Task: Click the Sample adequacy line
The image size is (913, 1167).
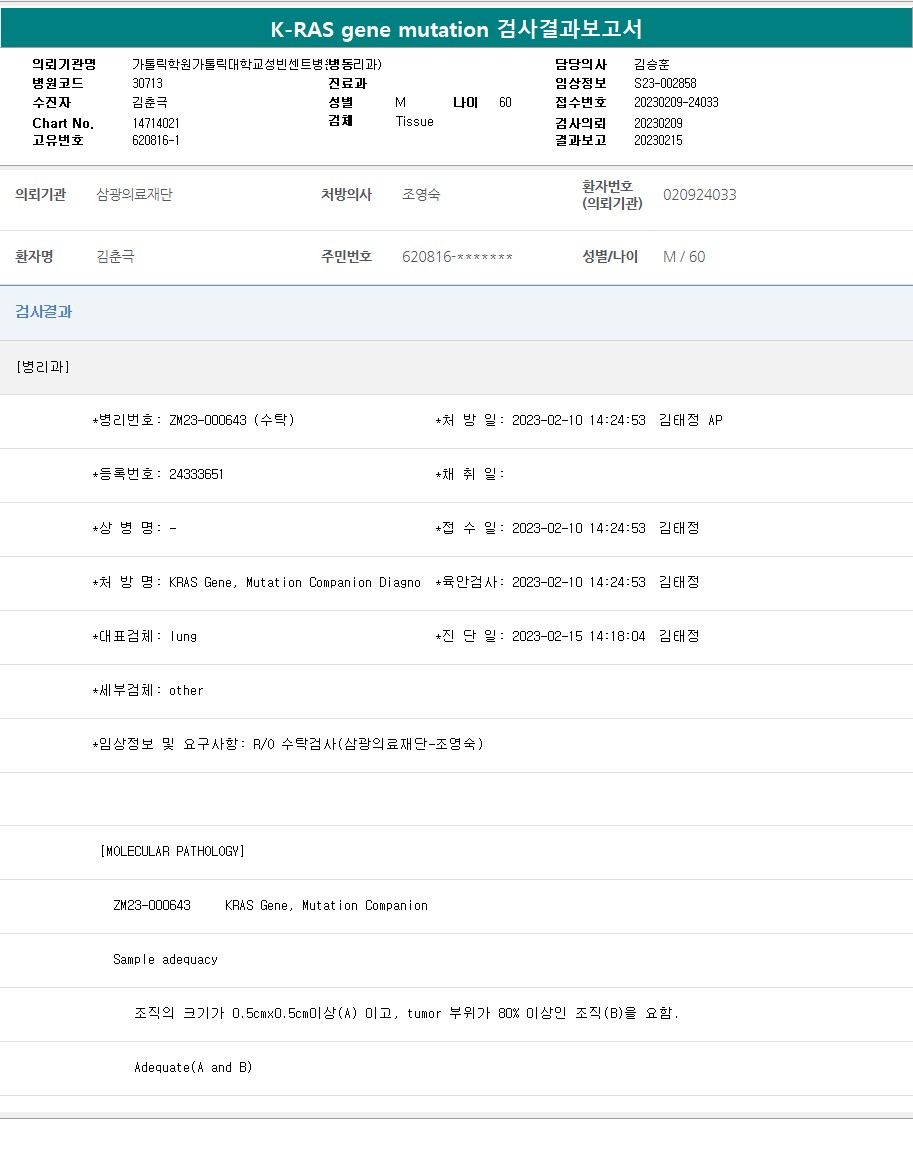Action: [x=165, y=959]
